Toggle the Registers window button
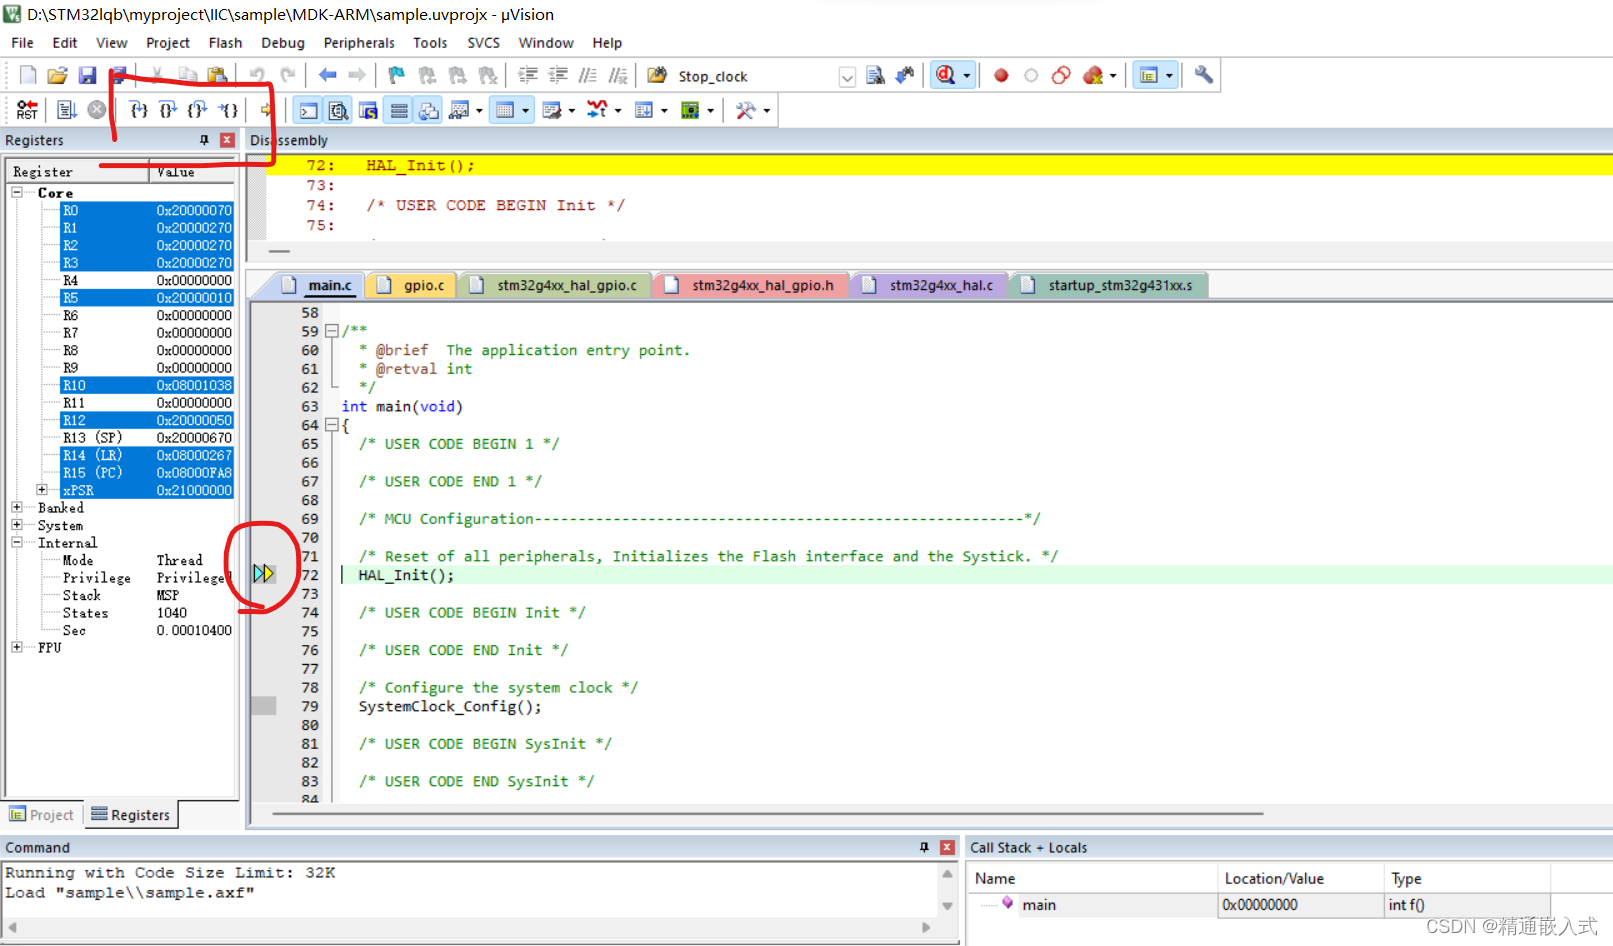 tap(399, 110)
